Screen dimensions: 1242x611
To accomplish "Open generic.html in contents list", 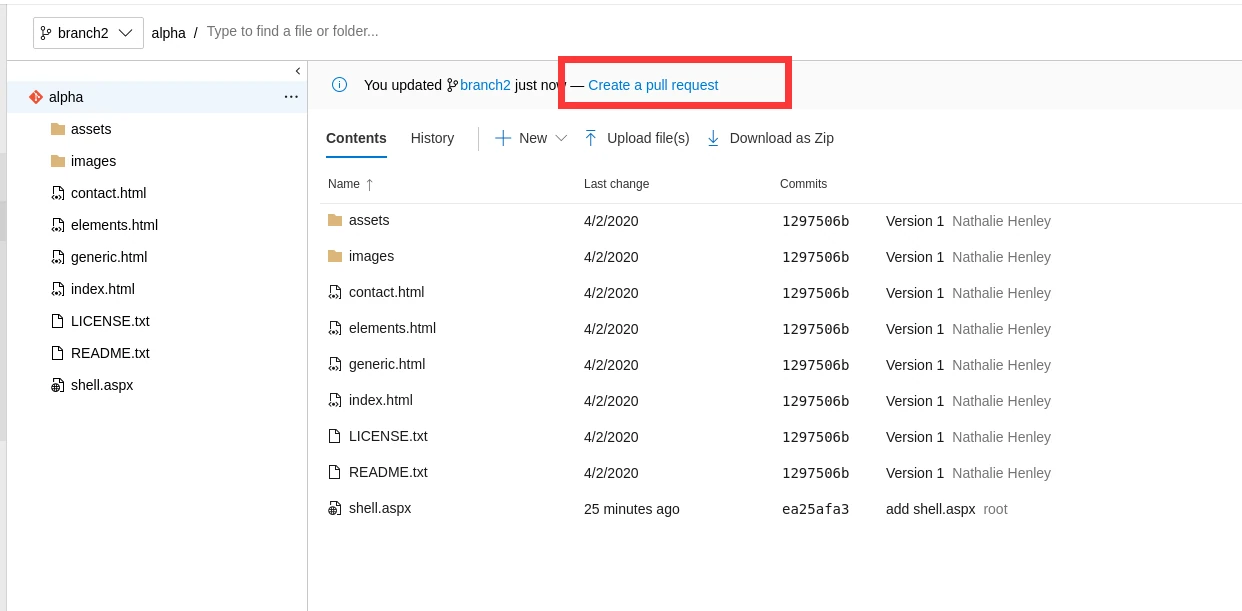I will (x=387, y=364).
